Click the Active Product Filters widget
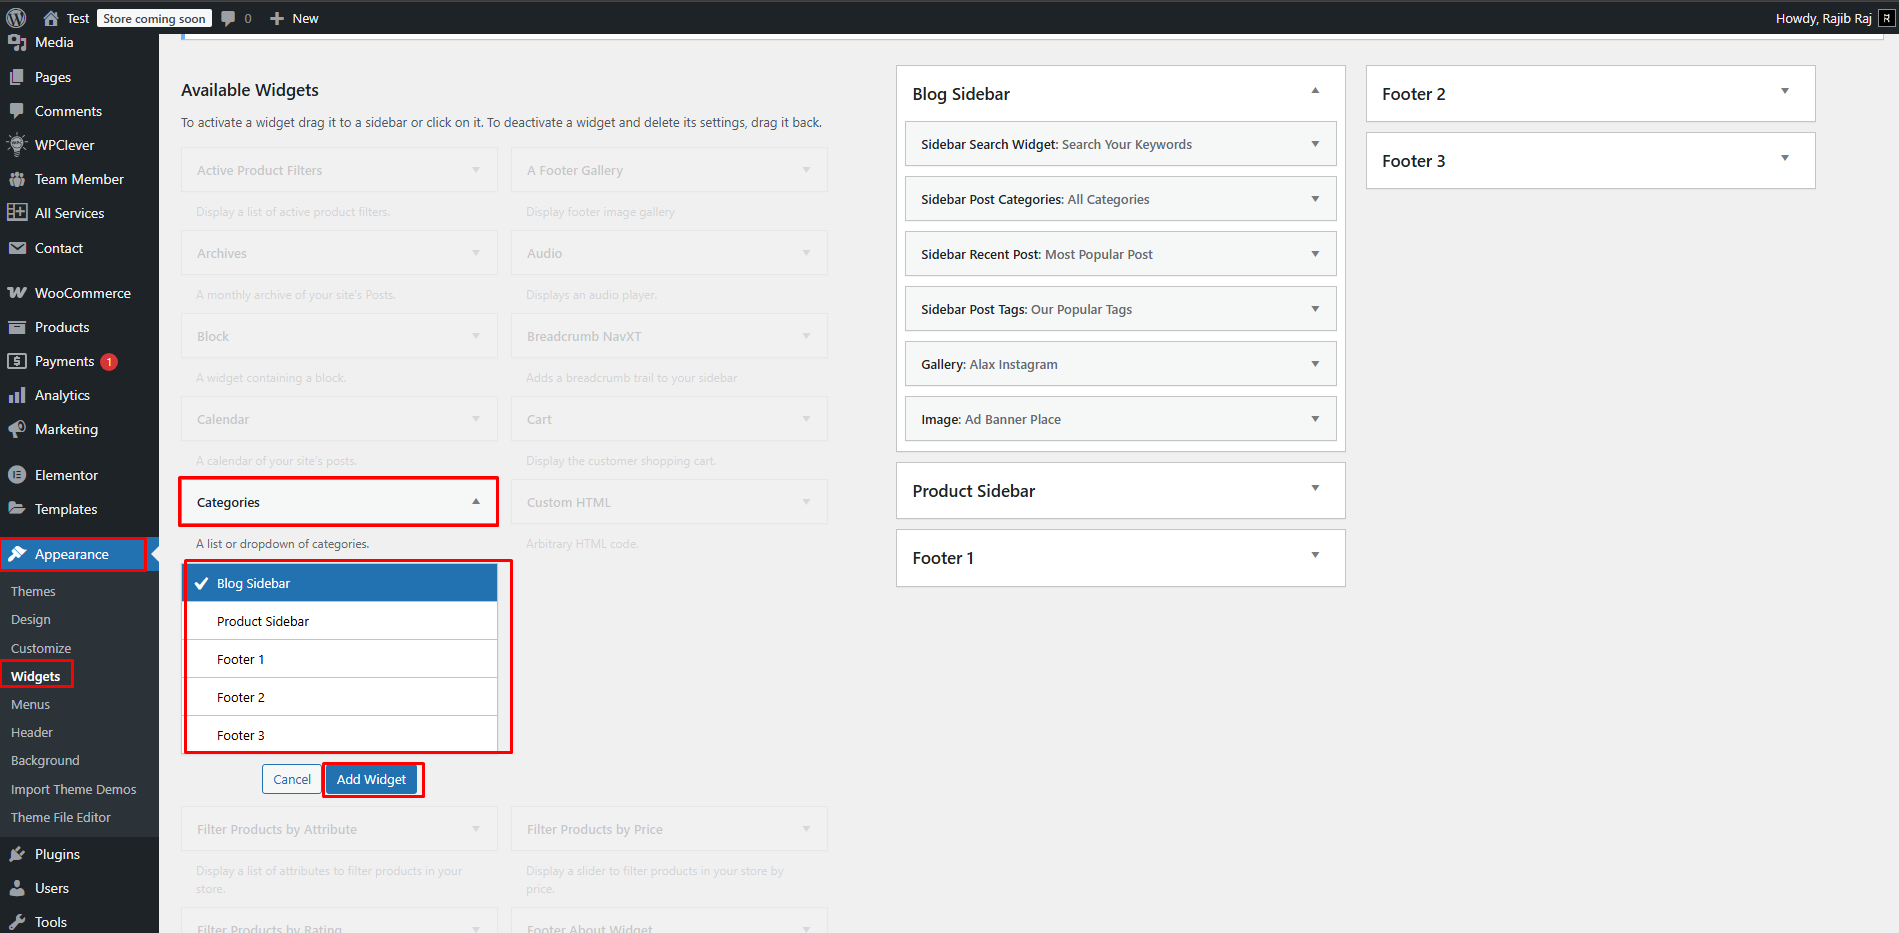Image resolution: width=1899 pixels, height=933 pixels. coord(339,170)
